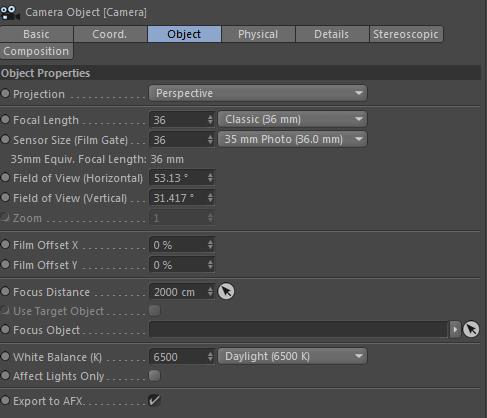Enable the Affect Lights Only checkbox
Viewport: 487px width, 418px height.
154,376
